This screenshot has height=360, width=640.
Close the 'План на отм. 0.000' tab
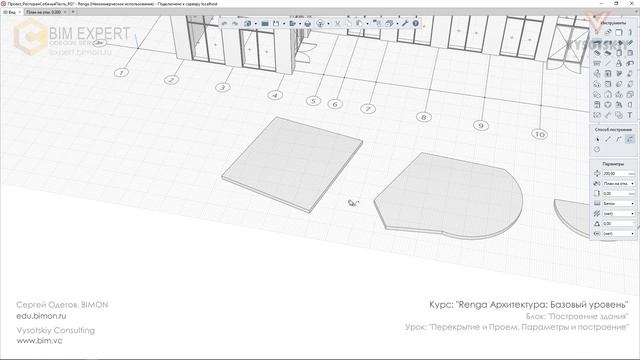pyautogui.click(x=65, y=12)
